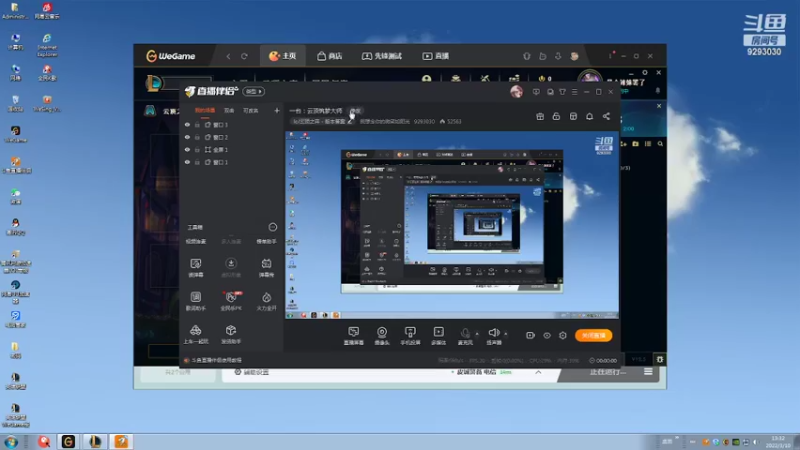Switch to the second scene tab
Image resolution: width=800 pixels, height=450 pixels.
[x=229, y=110]
